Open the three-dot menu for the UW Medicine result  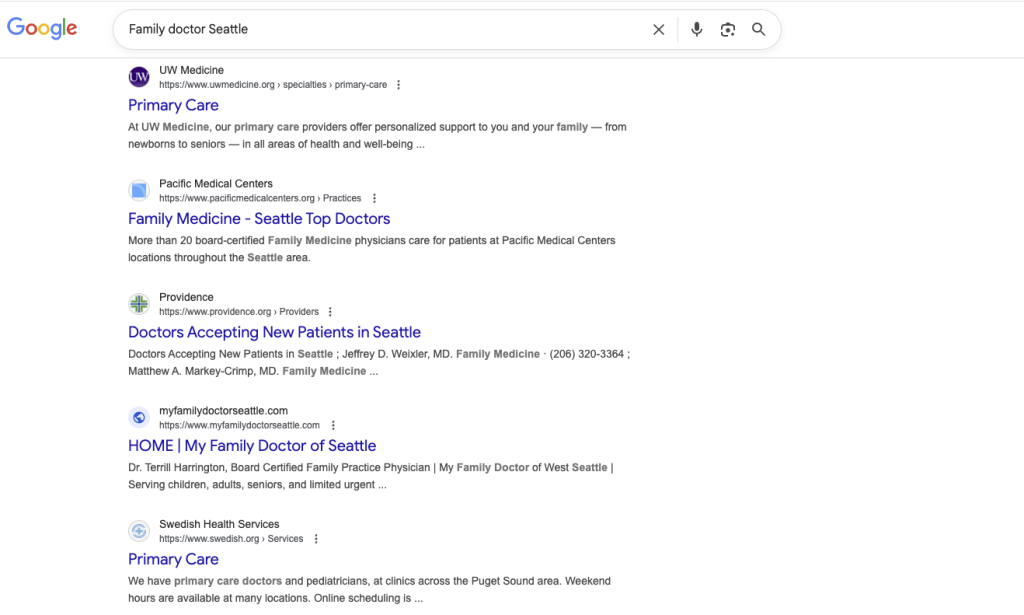point(398,84)
